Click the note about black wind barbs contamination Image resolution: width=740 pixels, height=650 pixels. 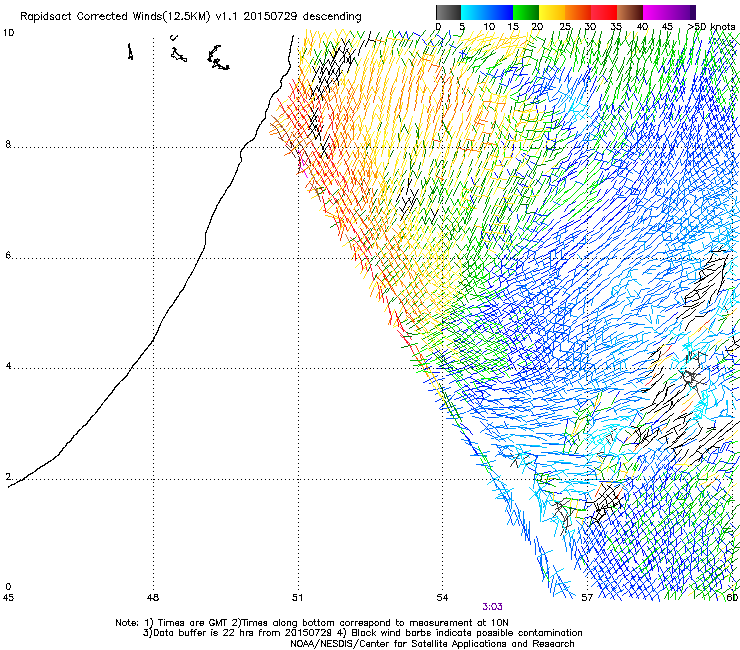467,633
